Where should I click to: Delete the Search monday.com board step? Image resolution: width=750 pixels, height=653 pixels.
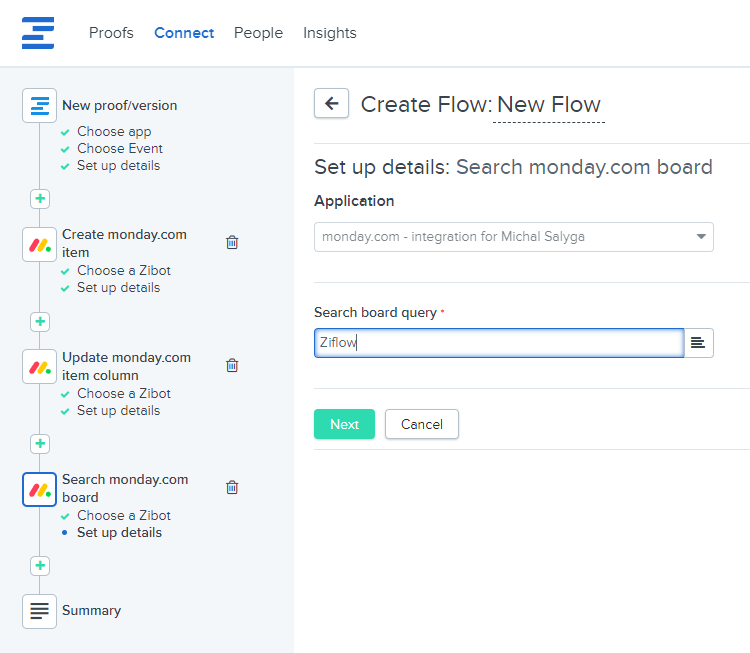pyautogui.click(x=232, y=487)
